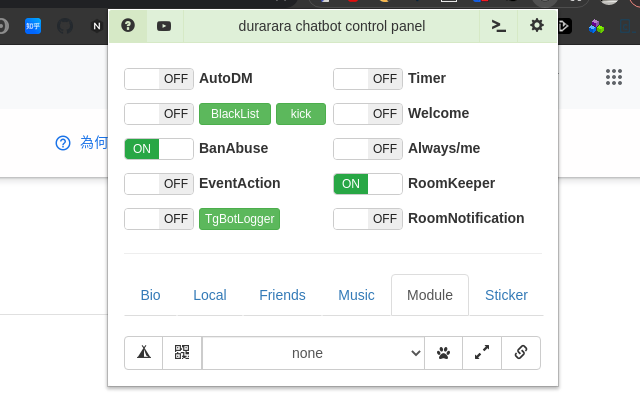
Task: Click the green kick button
Action: [301, 114]
